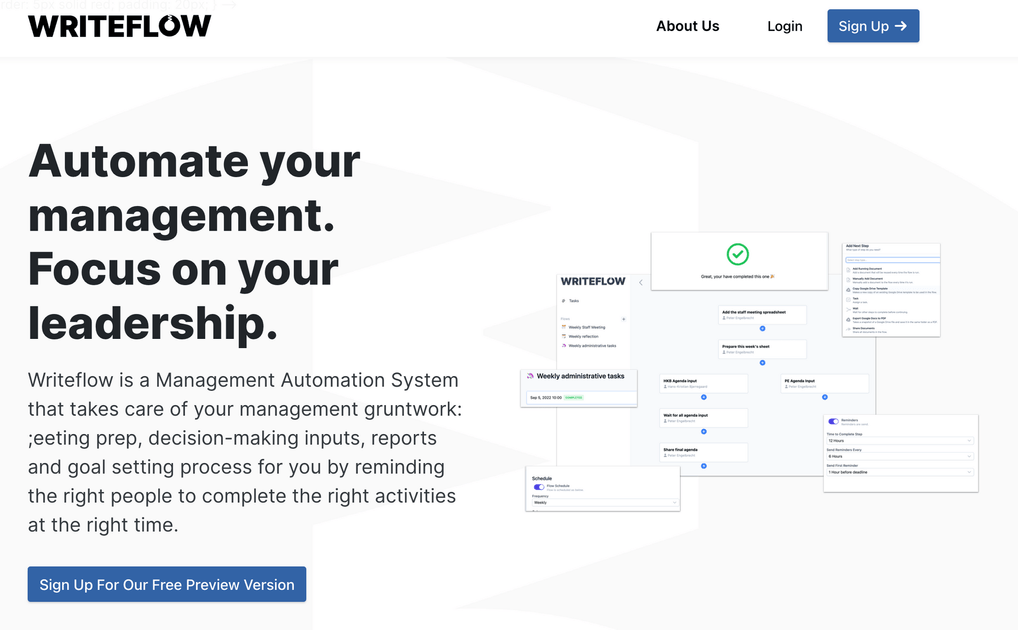The image size is (1018, 630).
Task: Open the About Us navigation item
Action: point(687,26)
